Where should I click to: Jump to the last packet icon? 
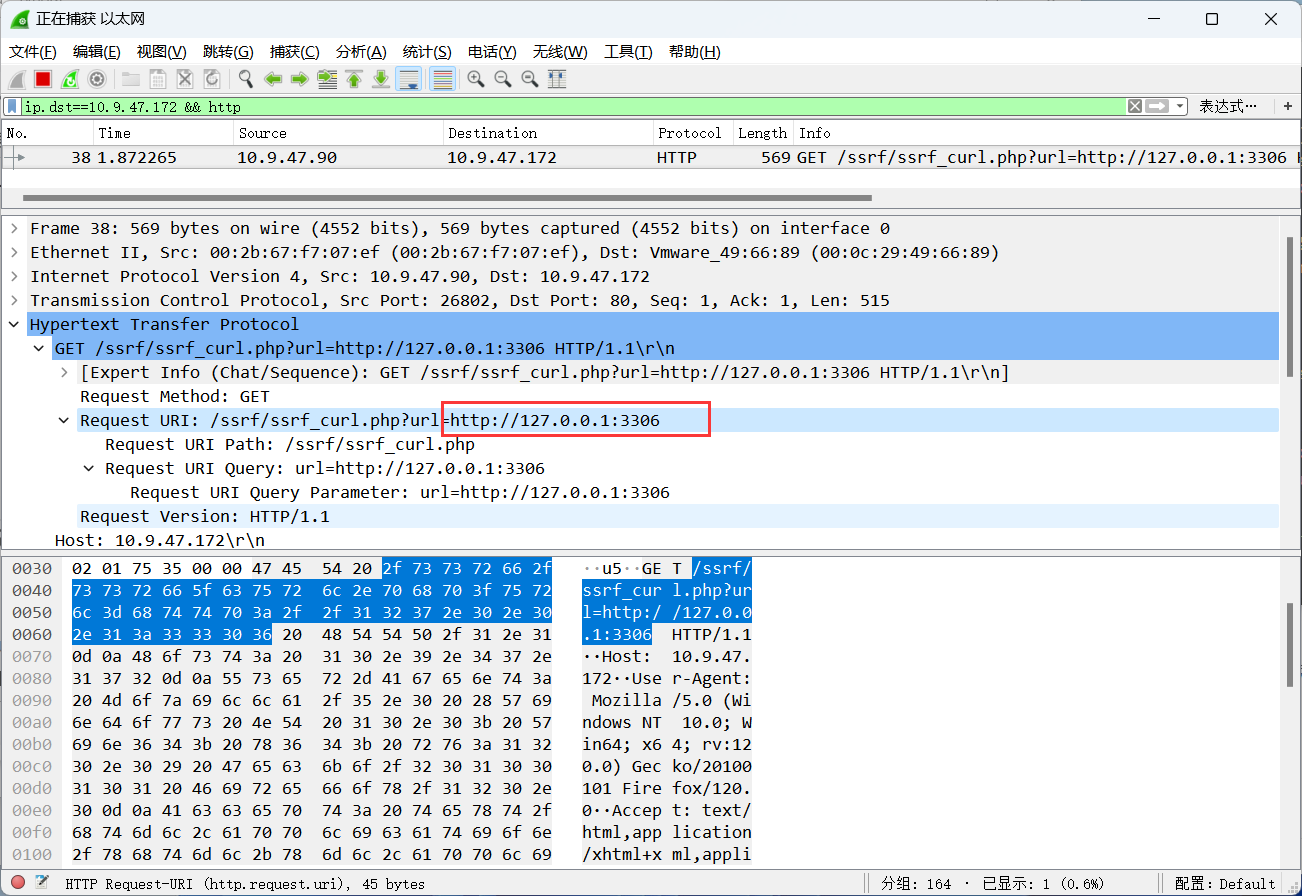point(381,79)
